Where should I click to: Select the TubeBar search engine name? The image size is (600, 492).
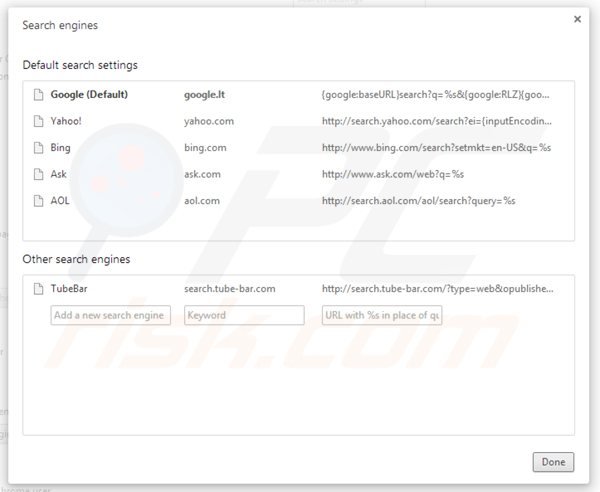(69, 288)
